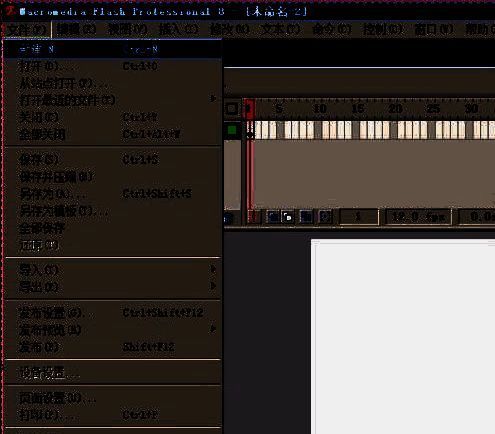Select frame 15 on the timeline ruler

point(357,109)
